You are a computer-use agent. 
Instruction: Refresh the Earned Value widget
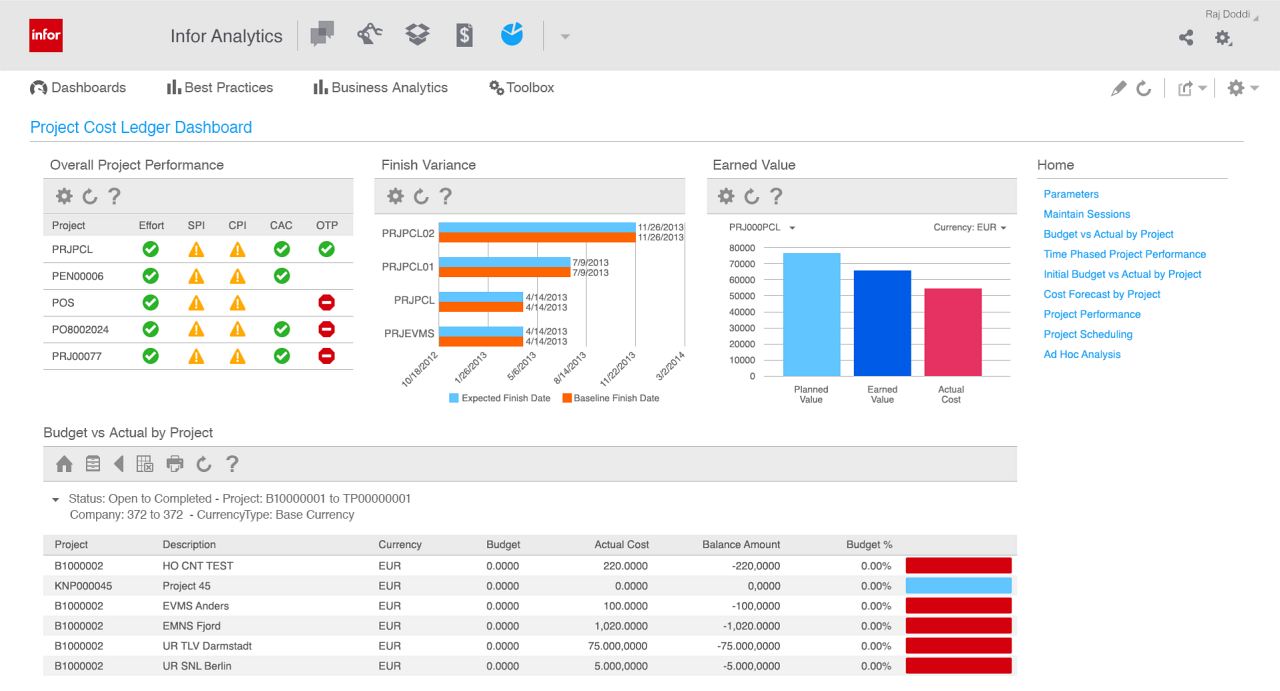pos(751,196)
